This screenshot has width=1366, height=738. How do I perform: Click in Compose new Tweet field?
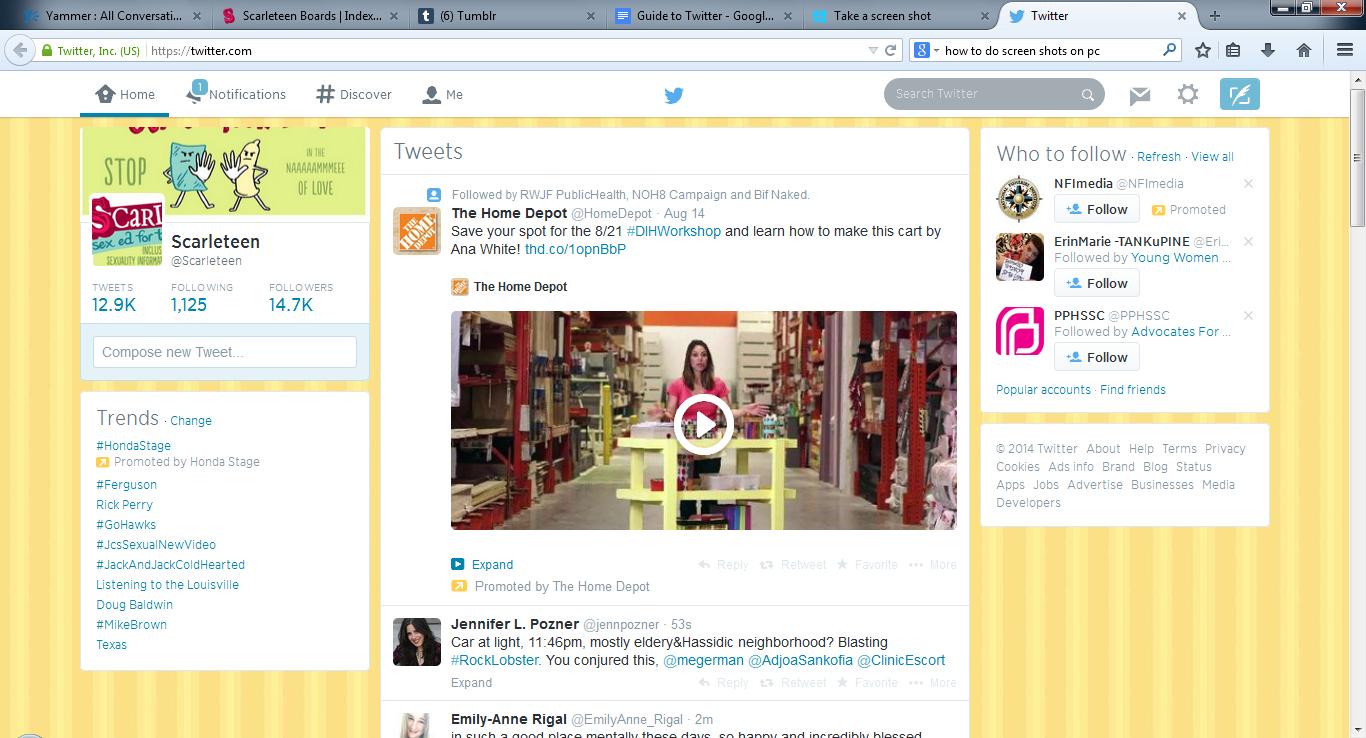[x=225, y=352]
